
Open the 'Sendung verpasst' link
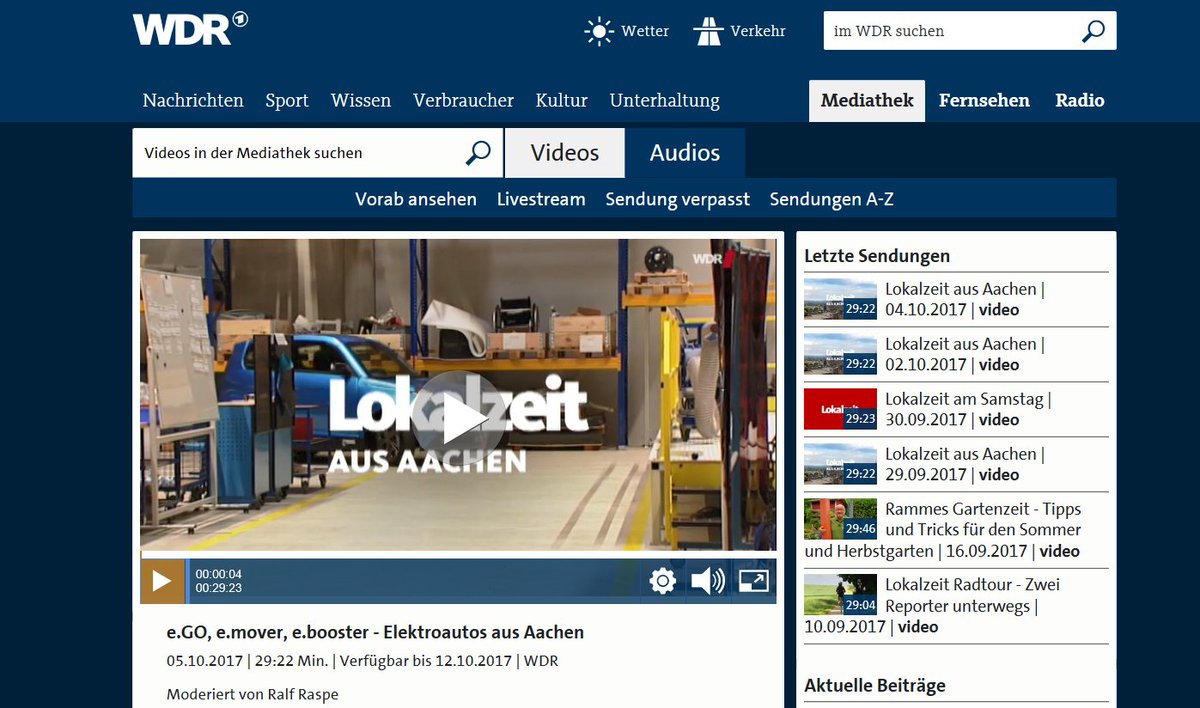click(x=678, y=199)
